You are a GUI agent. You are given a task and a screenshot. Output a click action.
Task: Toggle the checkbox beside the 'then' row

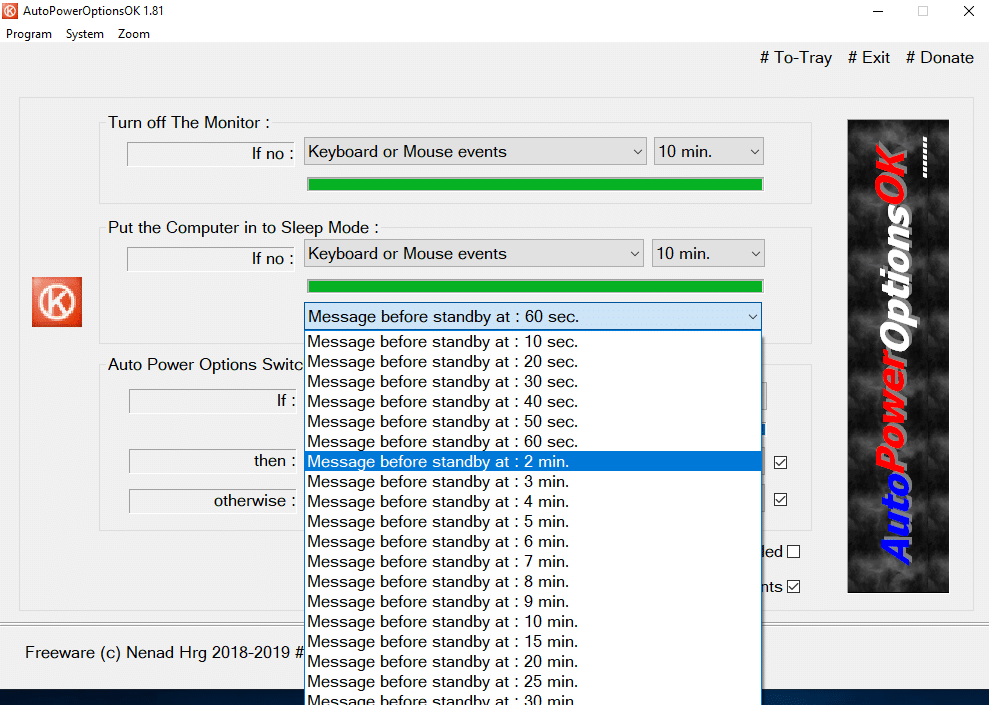(781, 462)
